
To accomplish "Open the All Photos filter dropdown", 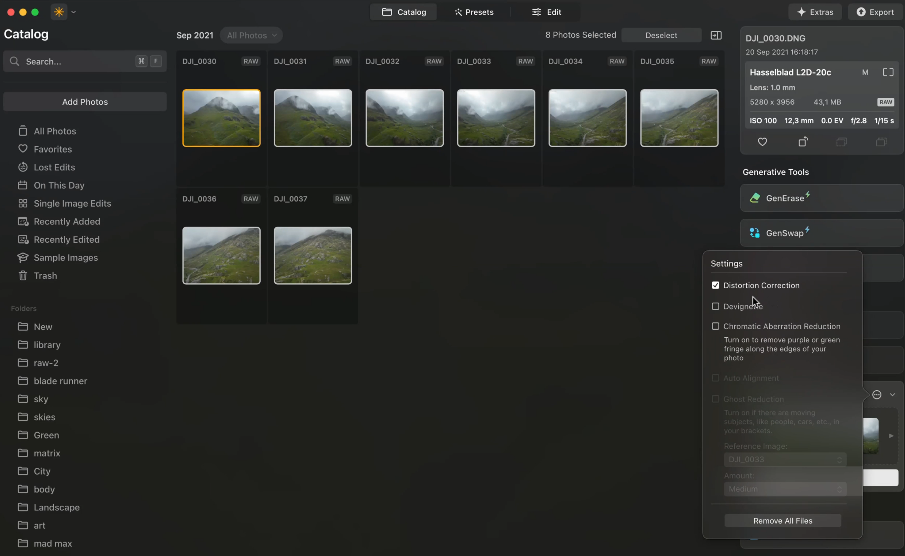I will (251, 35).
